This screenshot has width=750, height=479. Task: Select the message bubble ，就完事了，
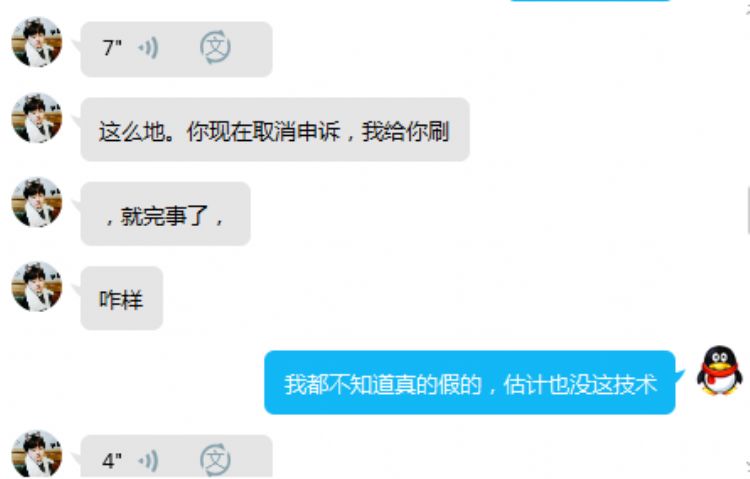[x=165, y=214]
